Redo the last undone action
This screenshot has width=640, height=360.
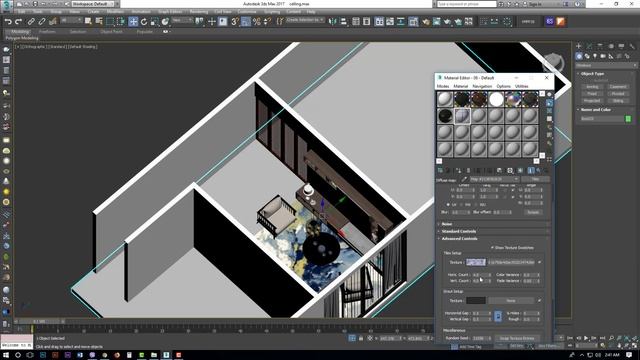(x=18, y=22)
